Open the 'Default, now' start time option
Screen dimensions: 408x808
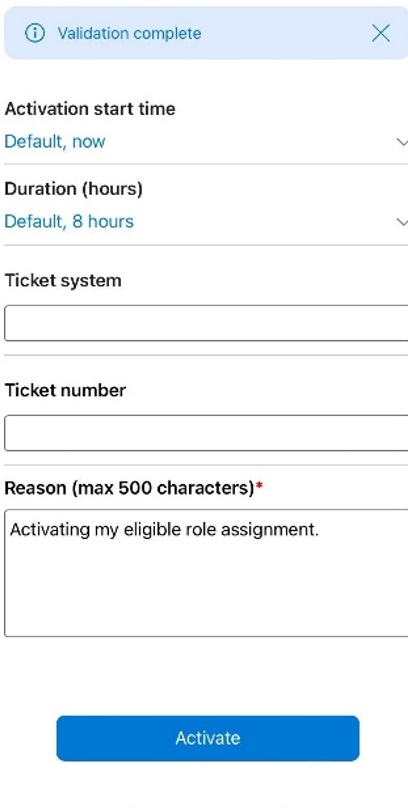[x=55, y=142]
